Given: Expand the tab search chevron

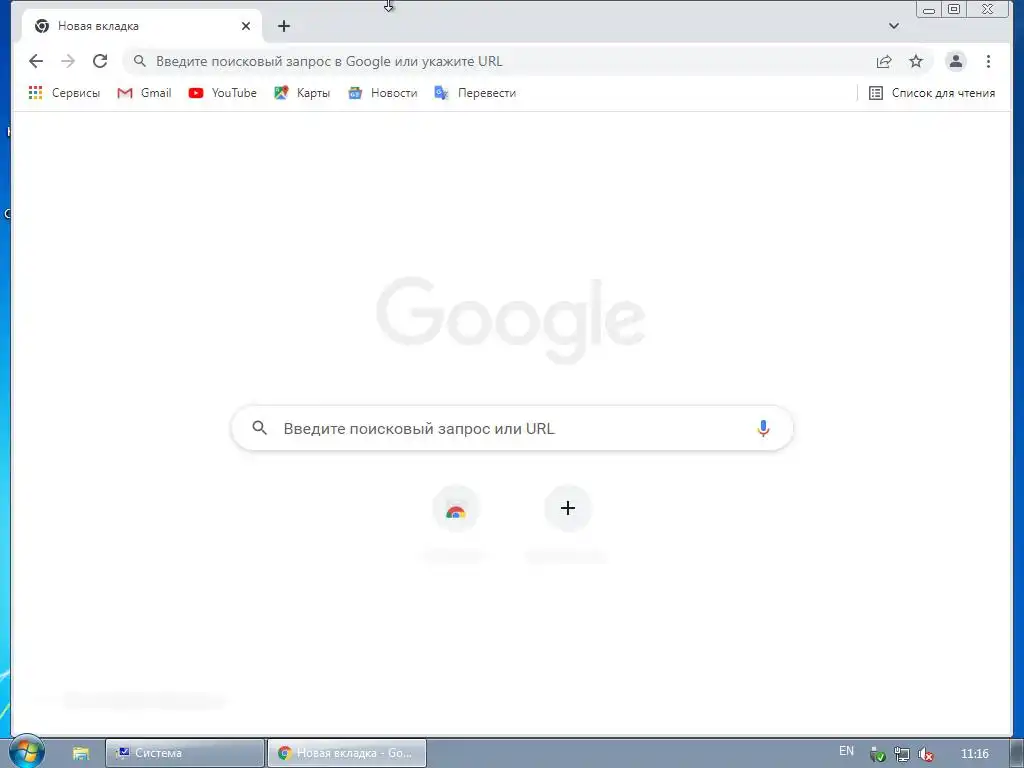Looking at the screenshot, I should (x=893, y=26).
